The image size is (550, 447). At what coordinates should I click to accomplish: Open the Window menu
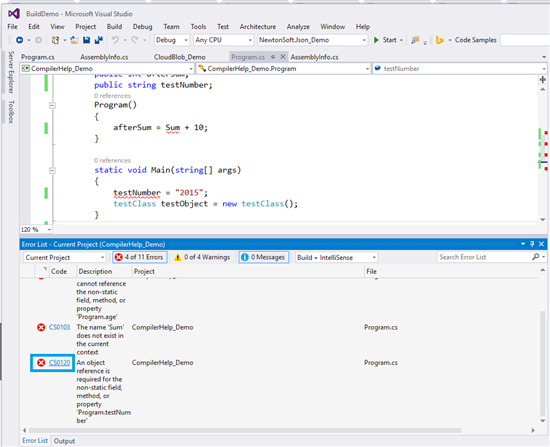pos(333,27)
